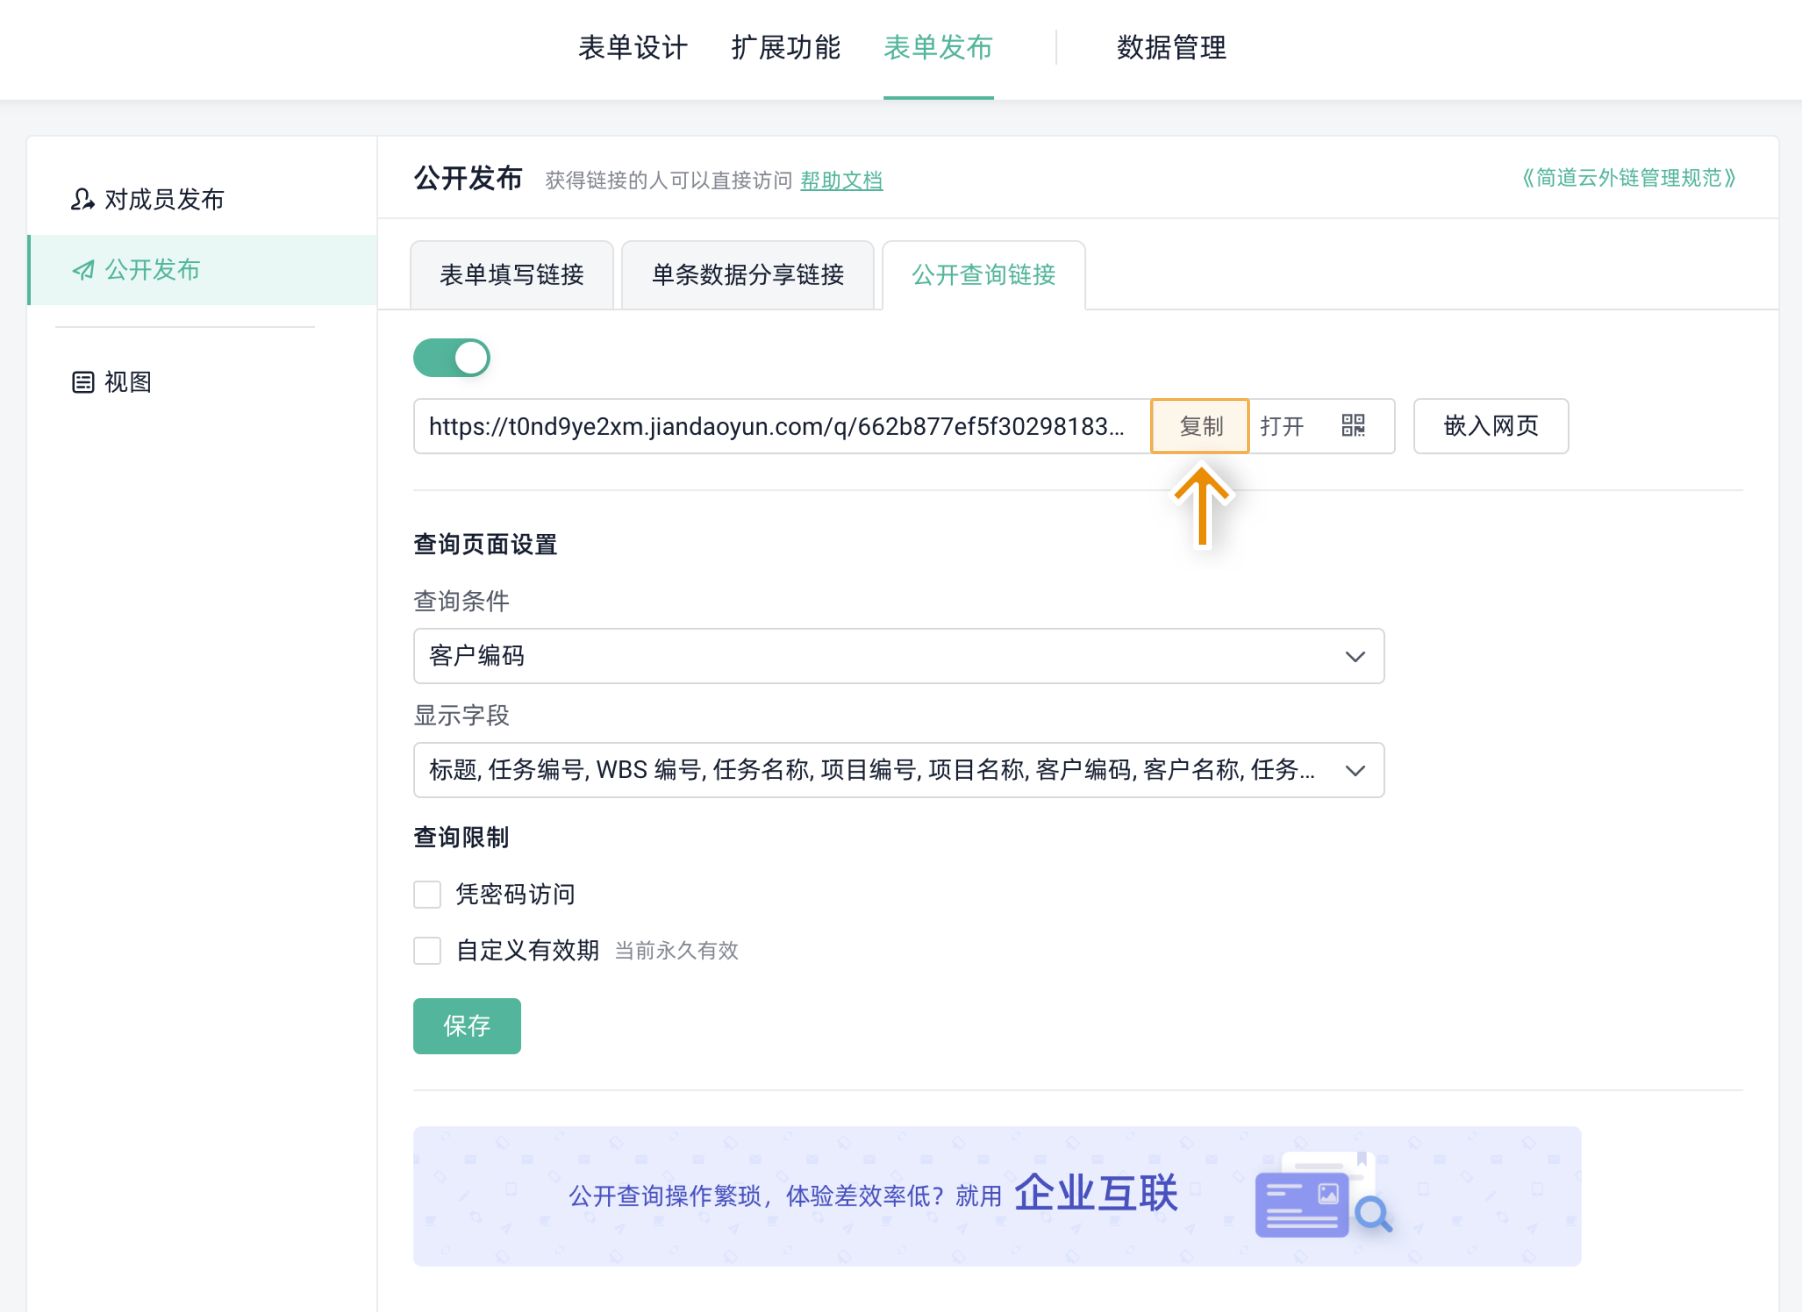Click the 企业互联 card search illustration
1802x1312 pixels.
pos(1324,1195)
